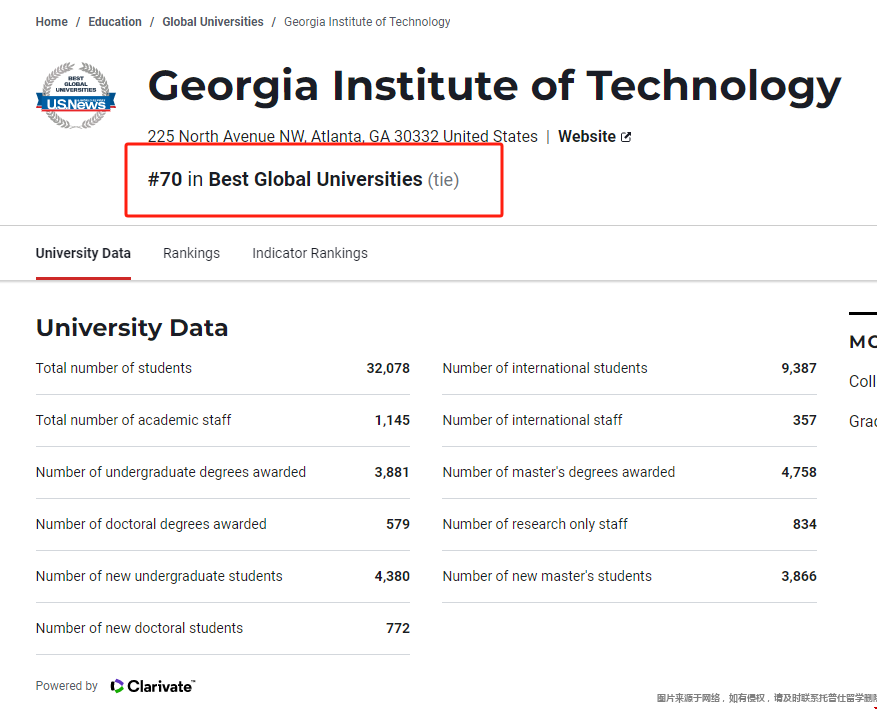Open the Home breadcrumb link
This screenshot has height=709, width=877.
pyautogui.click(x=52, y=22)
